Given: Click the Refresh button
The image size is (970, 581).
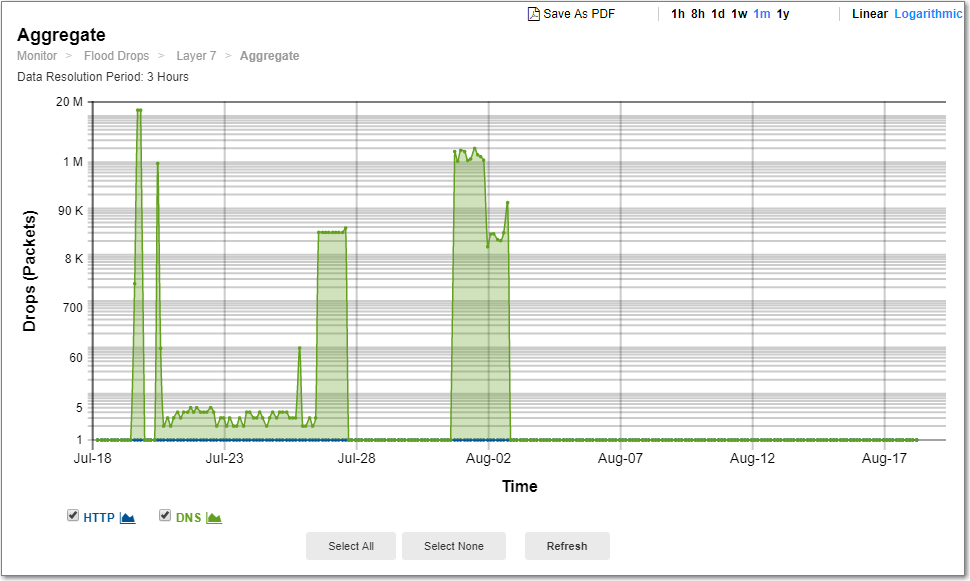Looking at the screenshot, I should [x=567, y=546].
